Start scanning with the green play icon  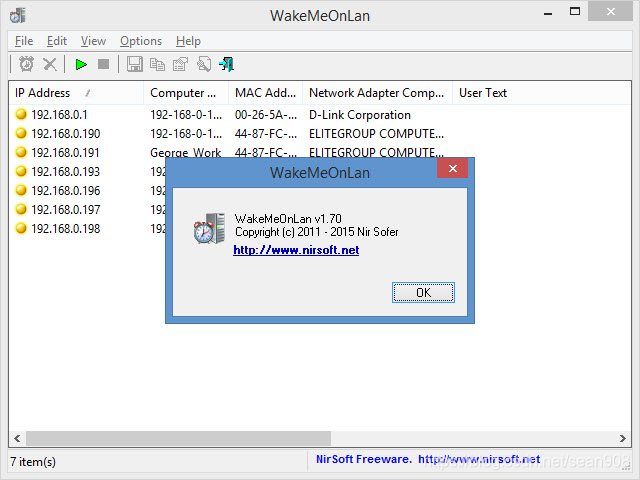(x=81, y=64)
